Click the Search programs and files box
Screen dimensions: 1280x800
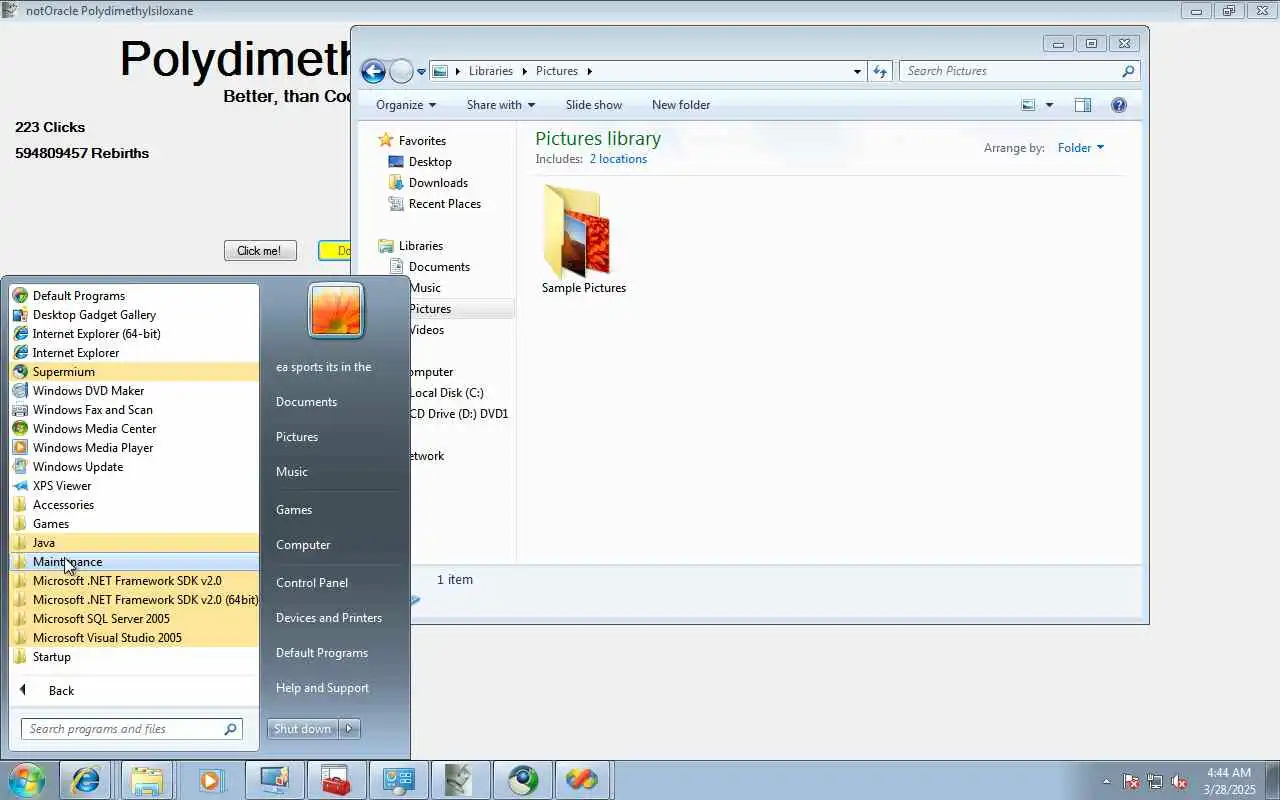131,729
